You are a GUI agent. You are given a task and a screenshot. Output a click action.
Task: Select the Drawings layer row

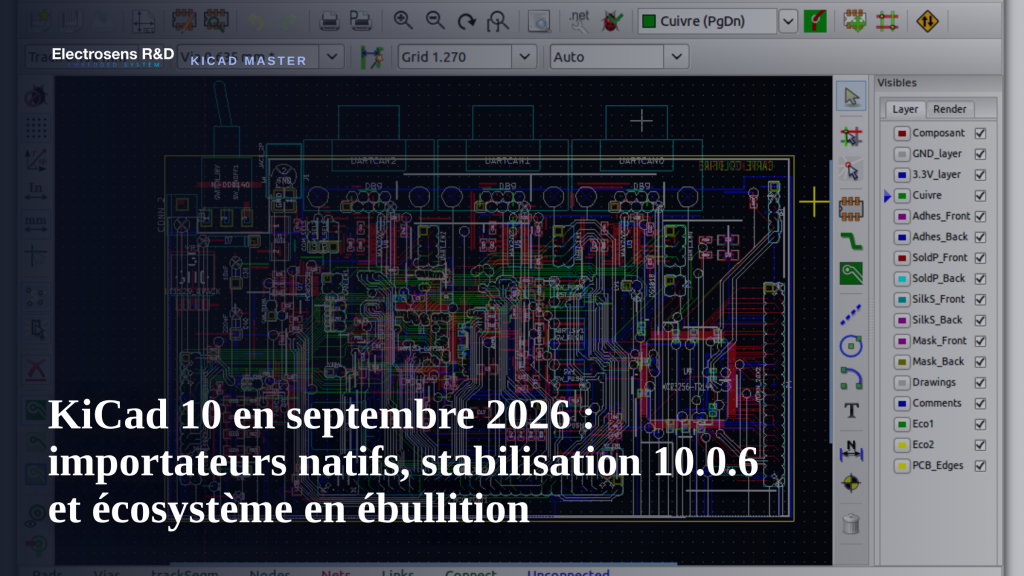point(939,383)
